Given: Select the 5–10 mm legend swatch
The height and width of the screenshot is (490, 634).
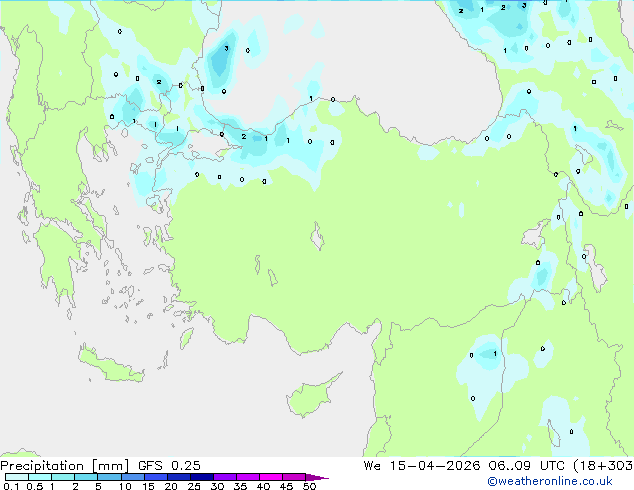Looking at the screenshot, I should [109, 477].
